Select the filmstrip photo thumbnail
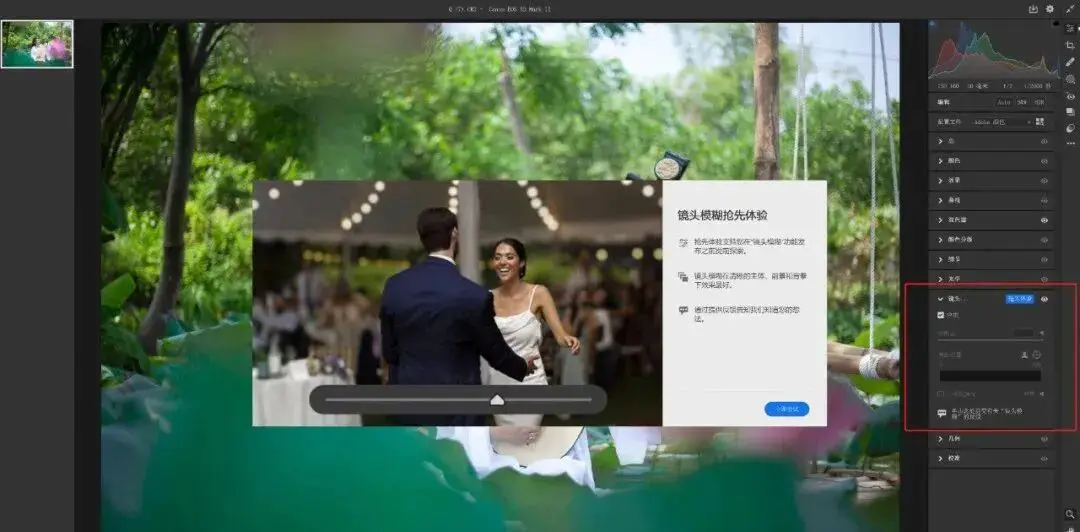Screen dimensions: 1080x532 tap(37, 44)
